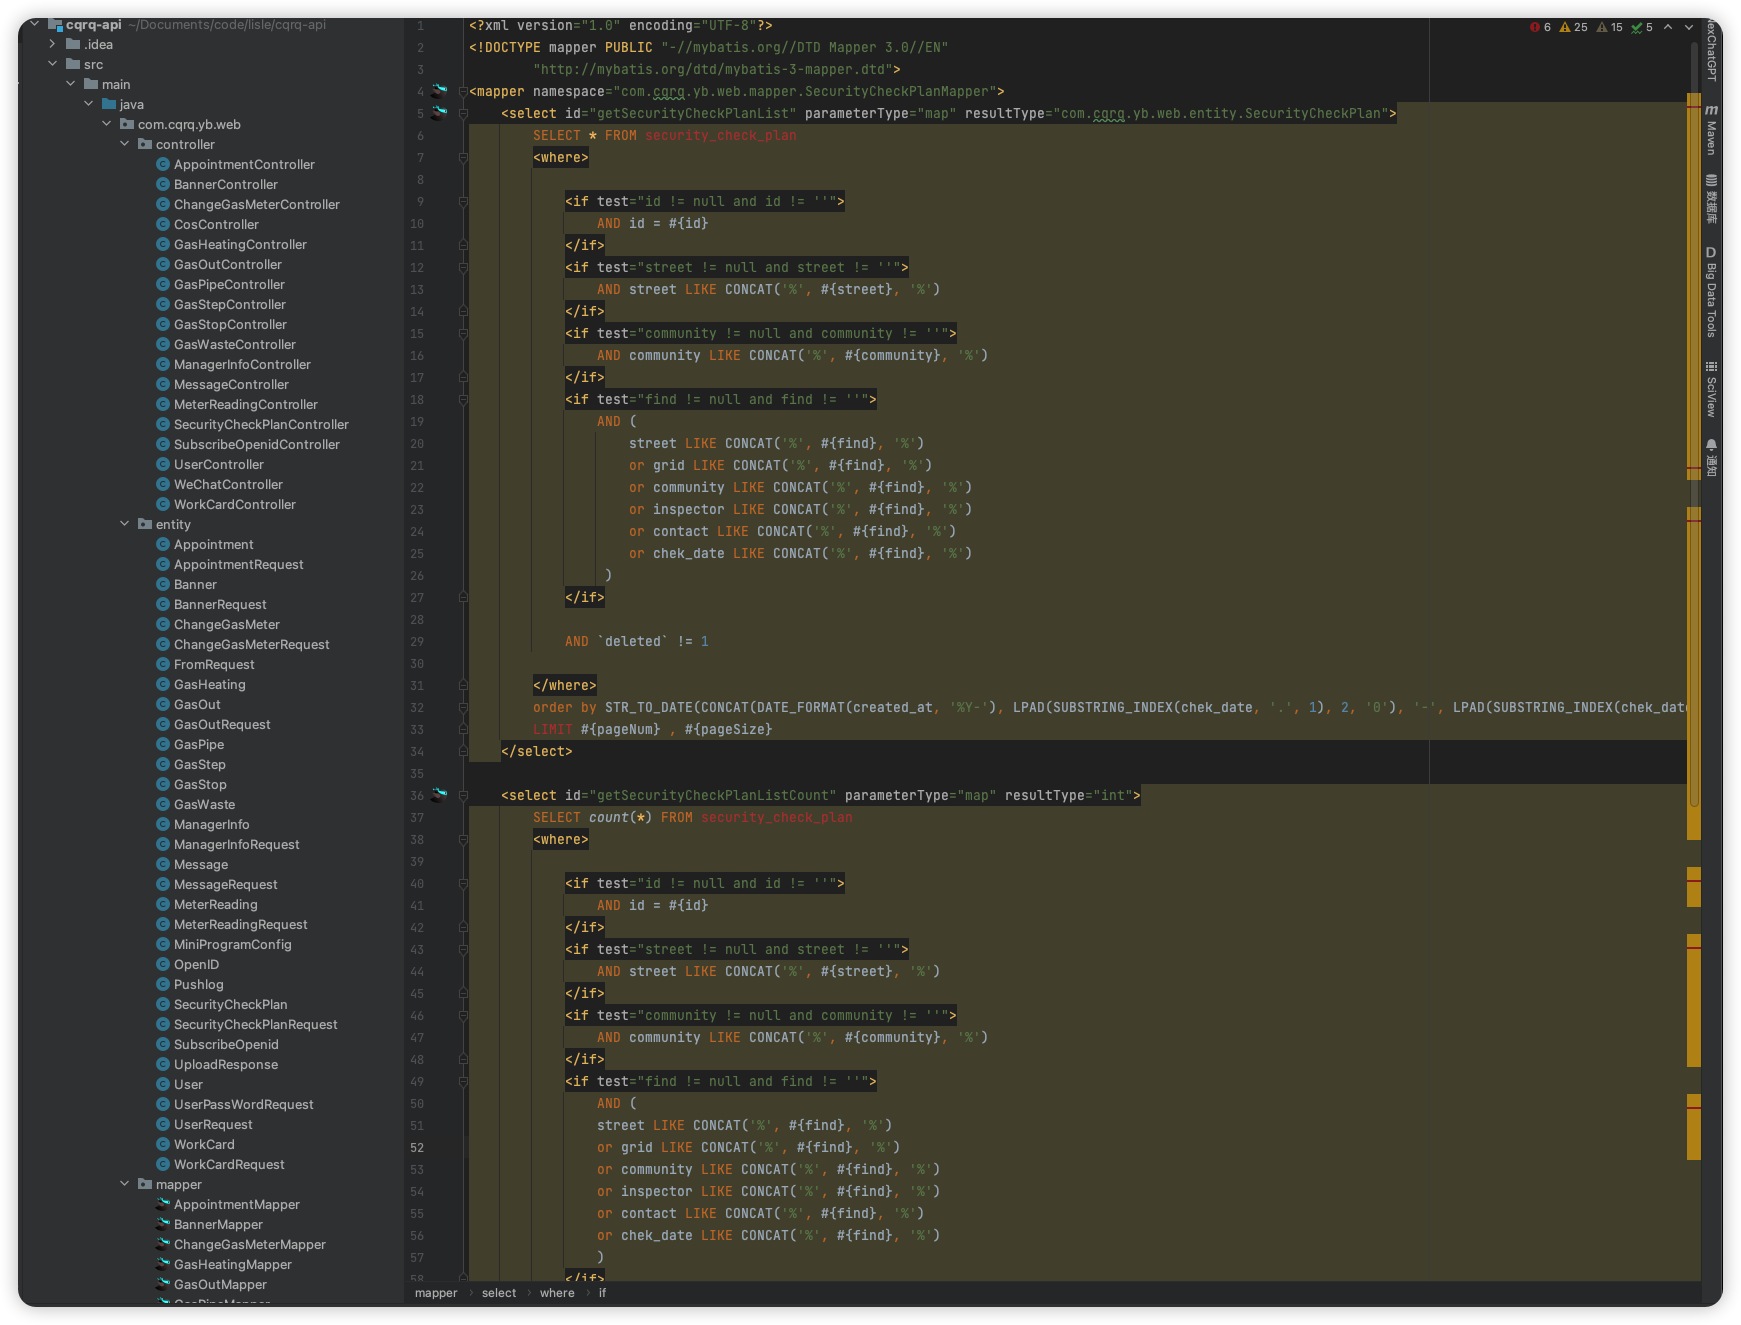Collapse the cqrq-api project root
The width and height of the screenshot is (1741, 1325).
(35, 24)
